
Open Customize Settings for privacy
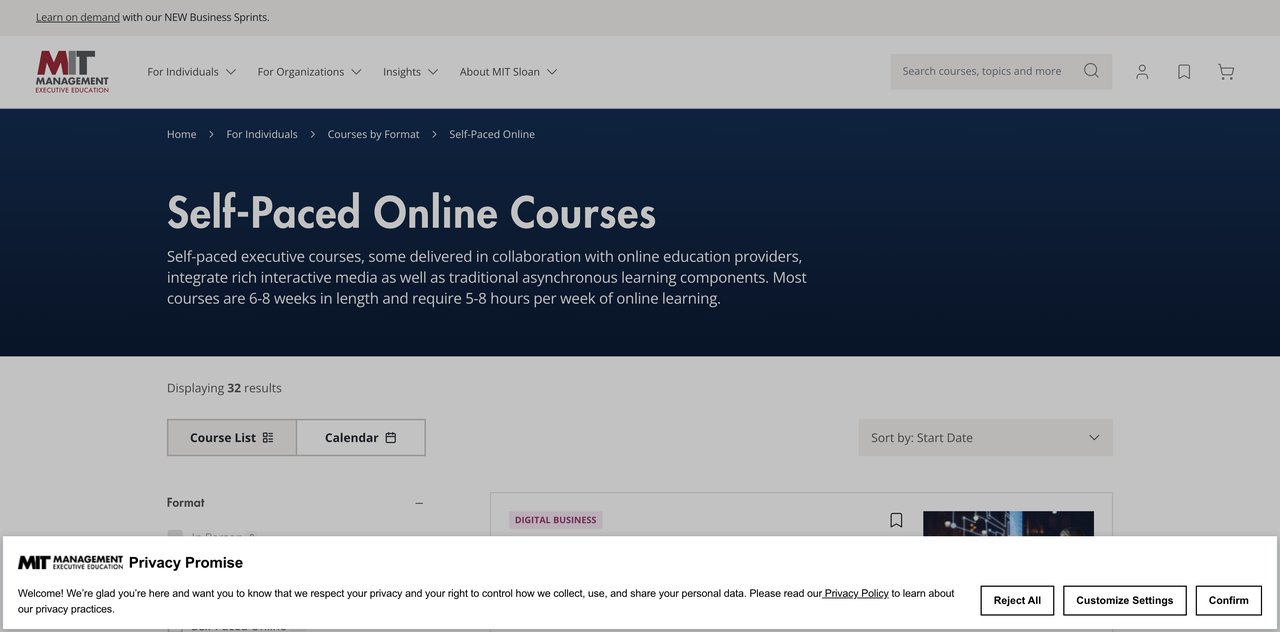[1125, 600]
